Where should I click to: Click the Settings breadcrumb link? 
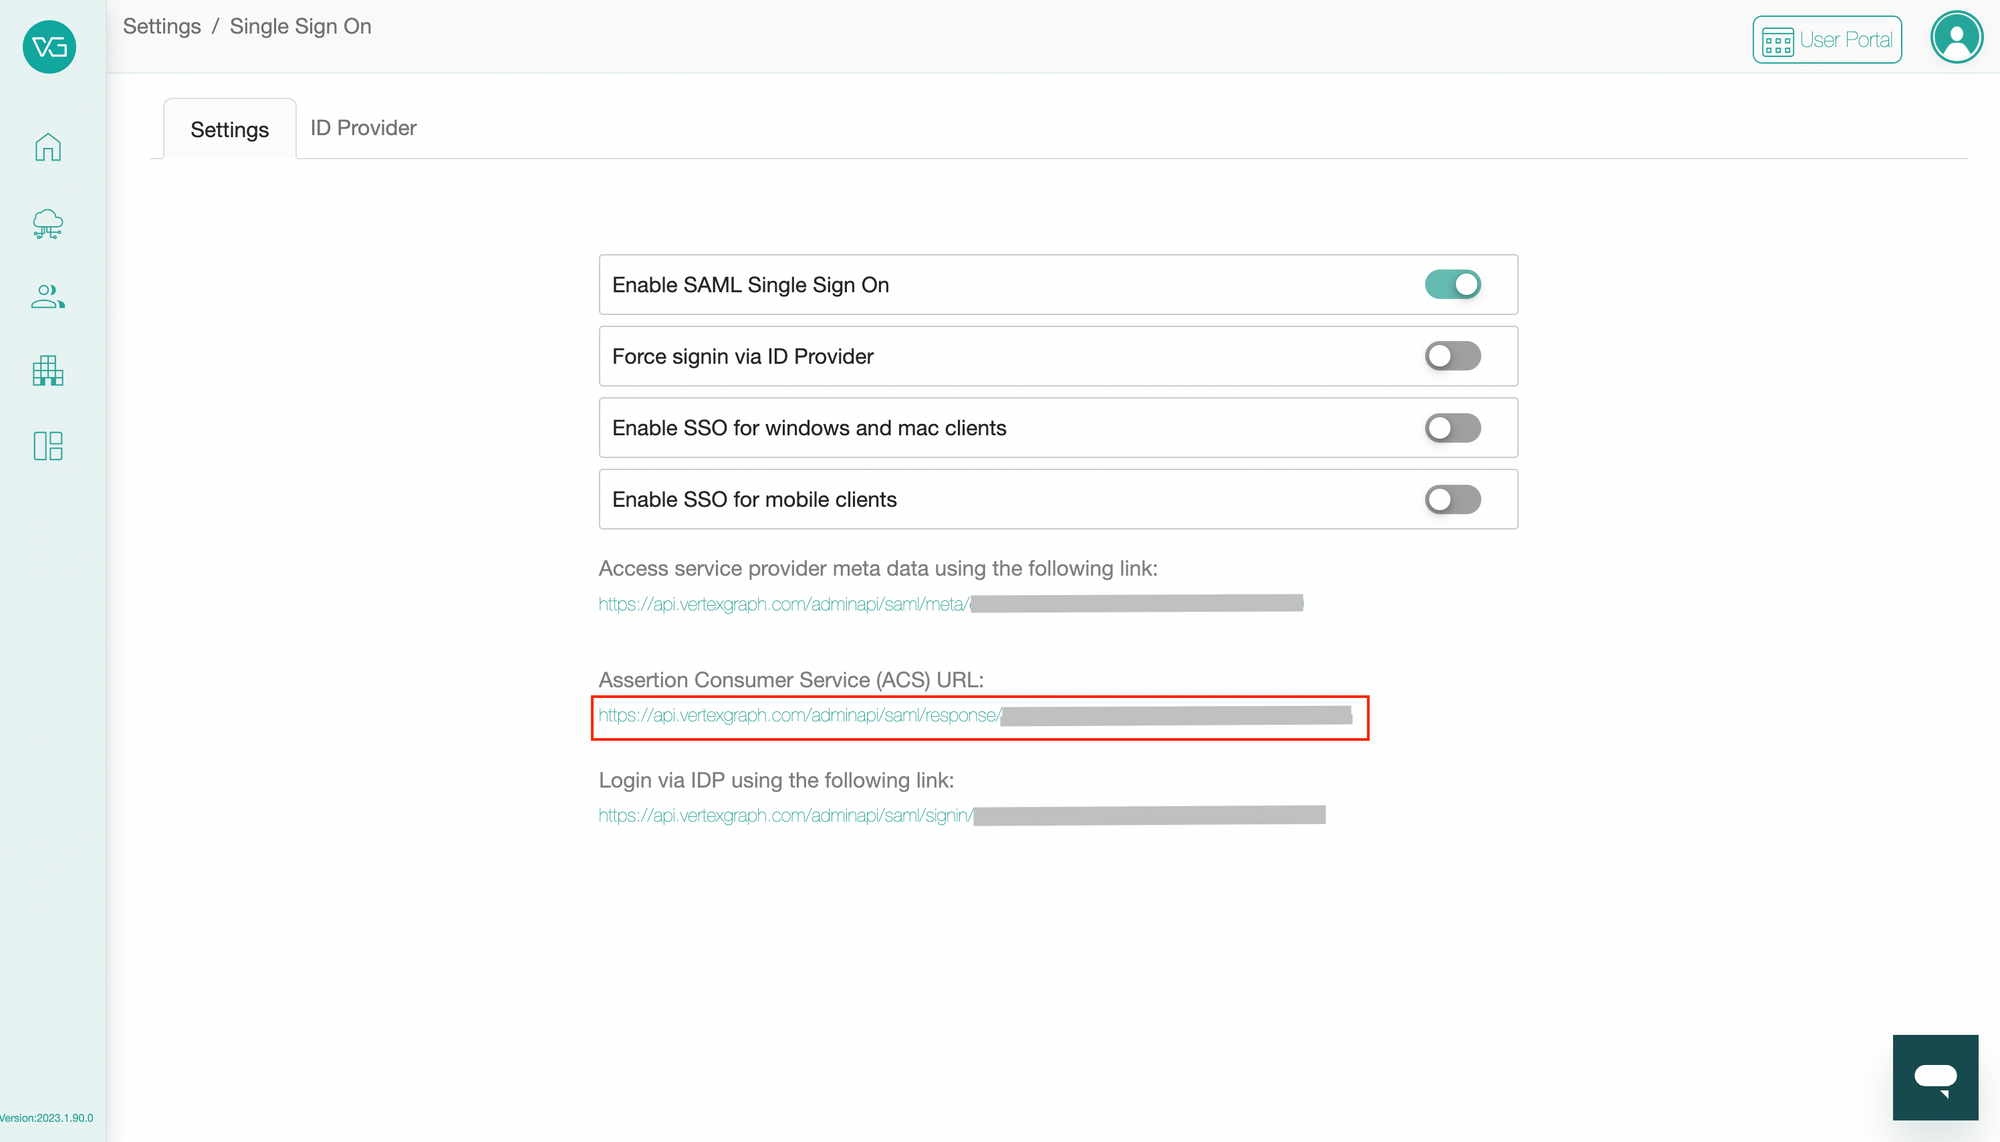coord(161,26)
